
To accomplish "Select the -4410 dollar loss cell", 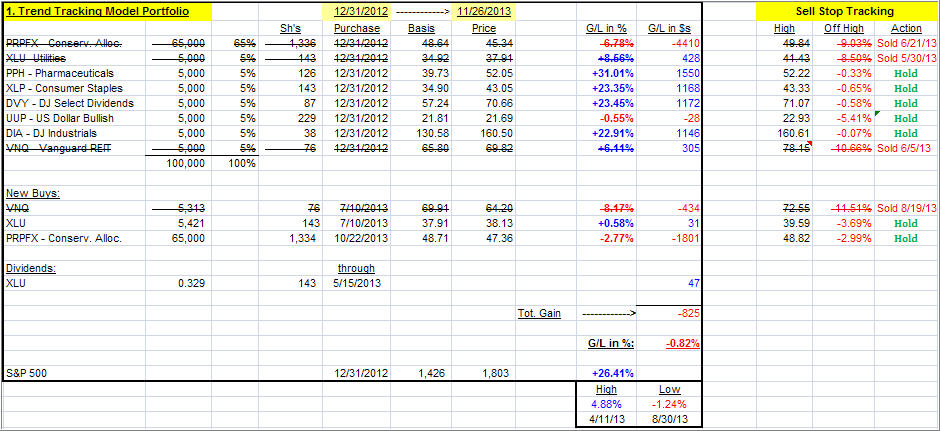I will point(669,43).
